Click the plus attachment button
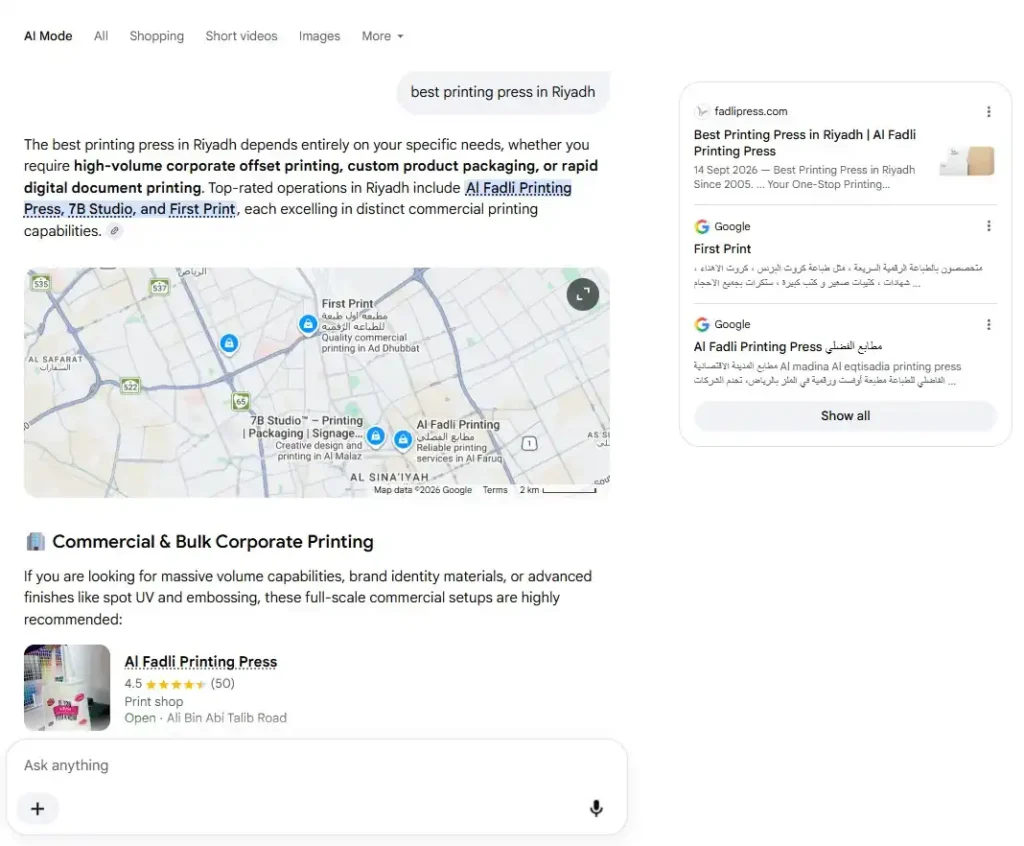Viewport: 1024px width, 846px height. 38,809
